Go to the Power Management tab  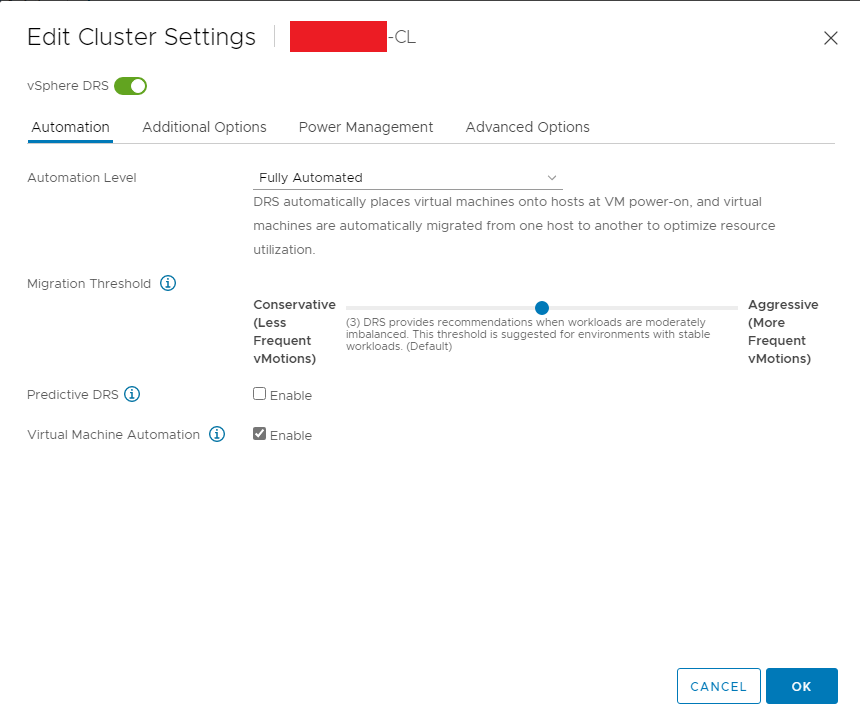pos(366,127)
